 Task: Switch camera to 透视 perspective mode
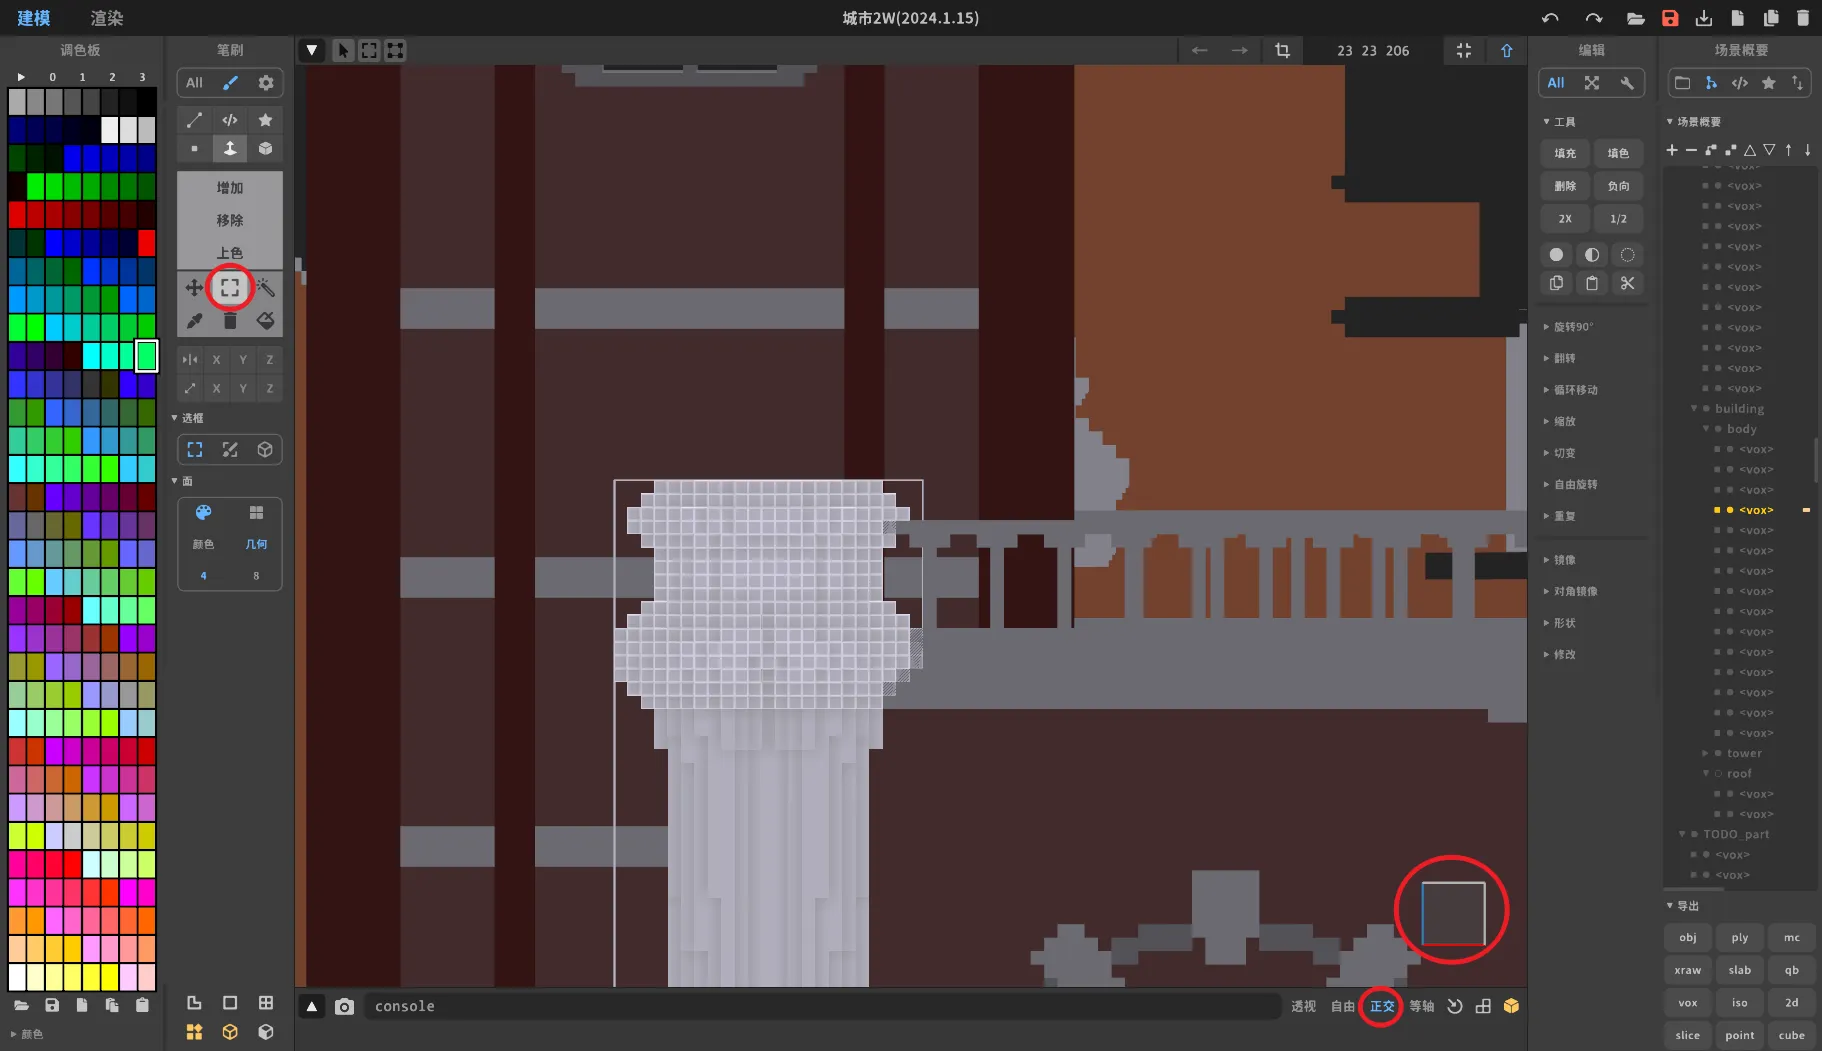tap(1303, 1006)
